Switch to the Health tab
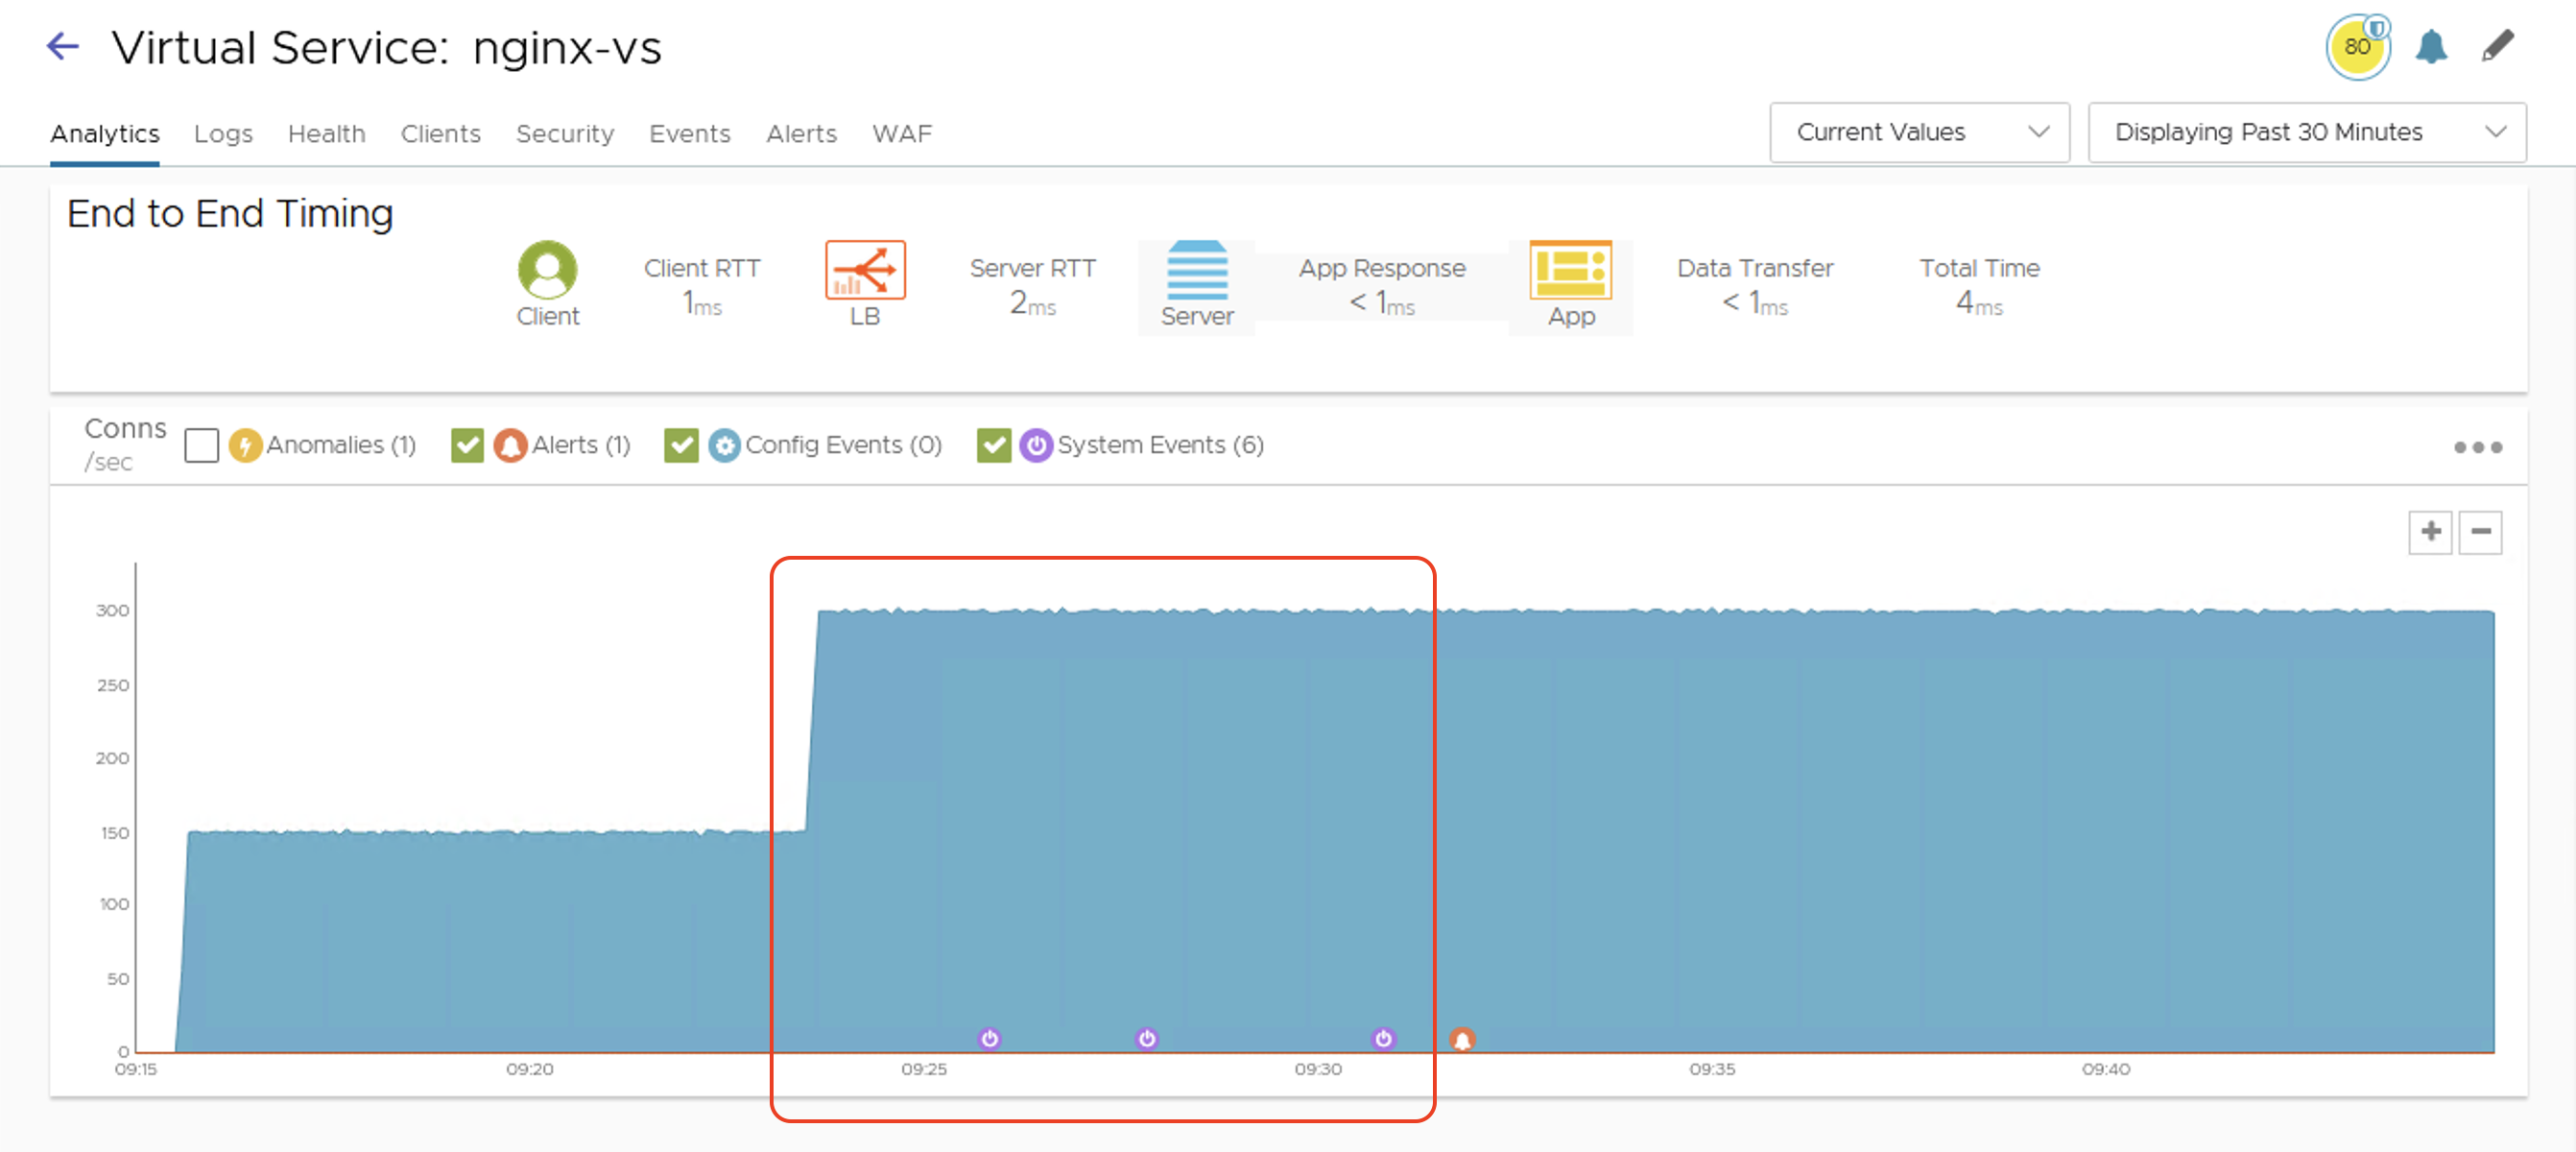This screenshot has height=1152, width=2576. point(326,134)
